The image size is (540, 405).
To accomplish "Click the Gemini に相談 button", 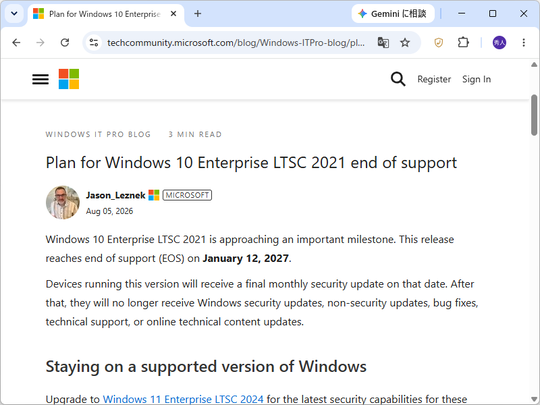I will tap(393, 14).
